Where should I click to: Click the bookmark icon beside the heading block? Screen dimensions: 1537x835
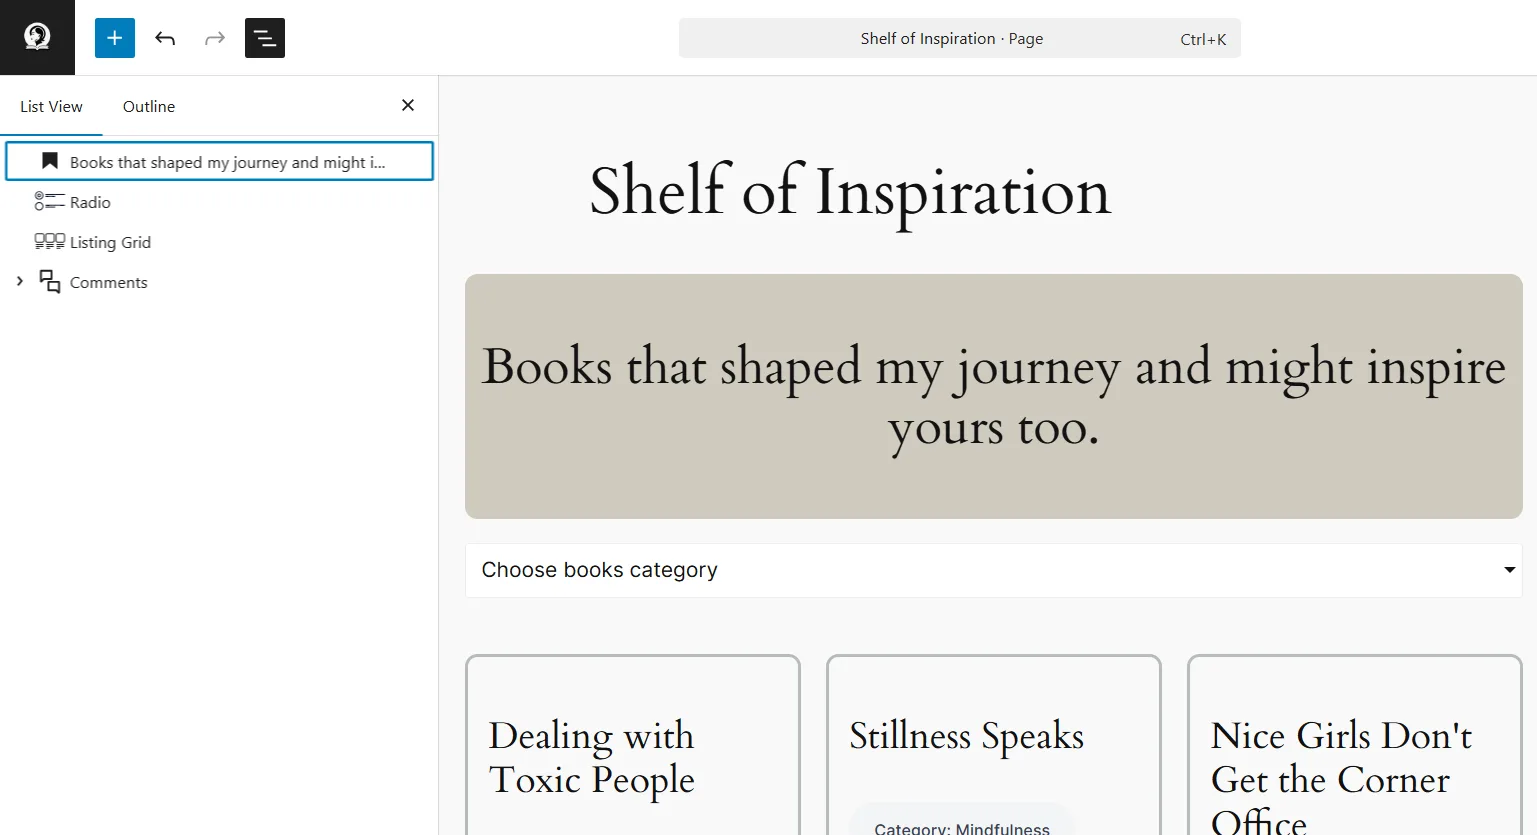pyautogui.click(x=50, y=161)
